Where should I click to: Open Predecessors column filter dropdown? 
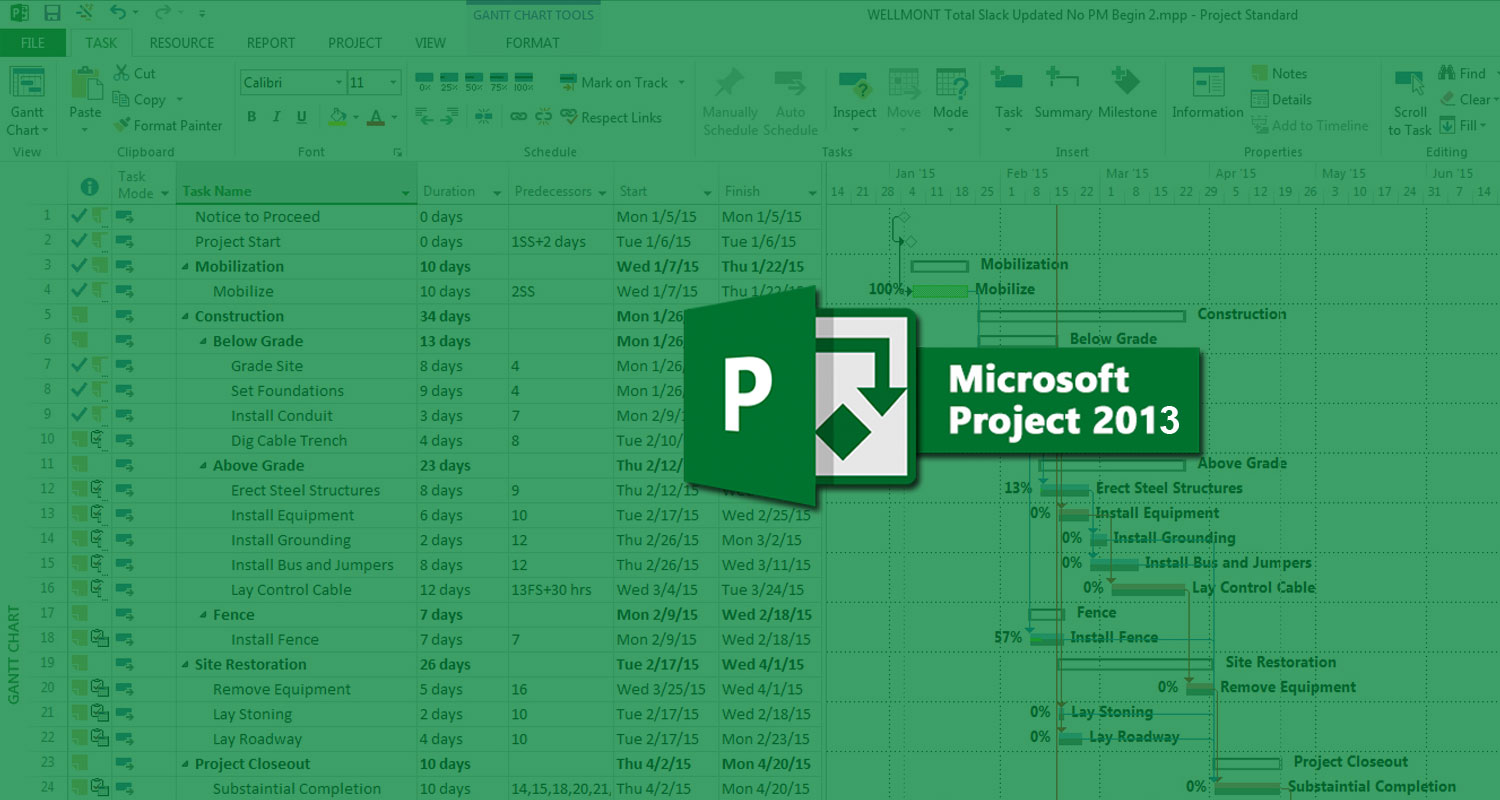coord(601,192)
